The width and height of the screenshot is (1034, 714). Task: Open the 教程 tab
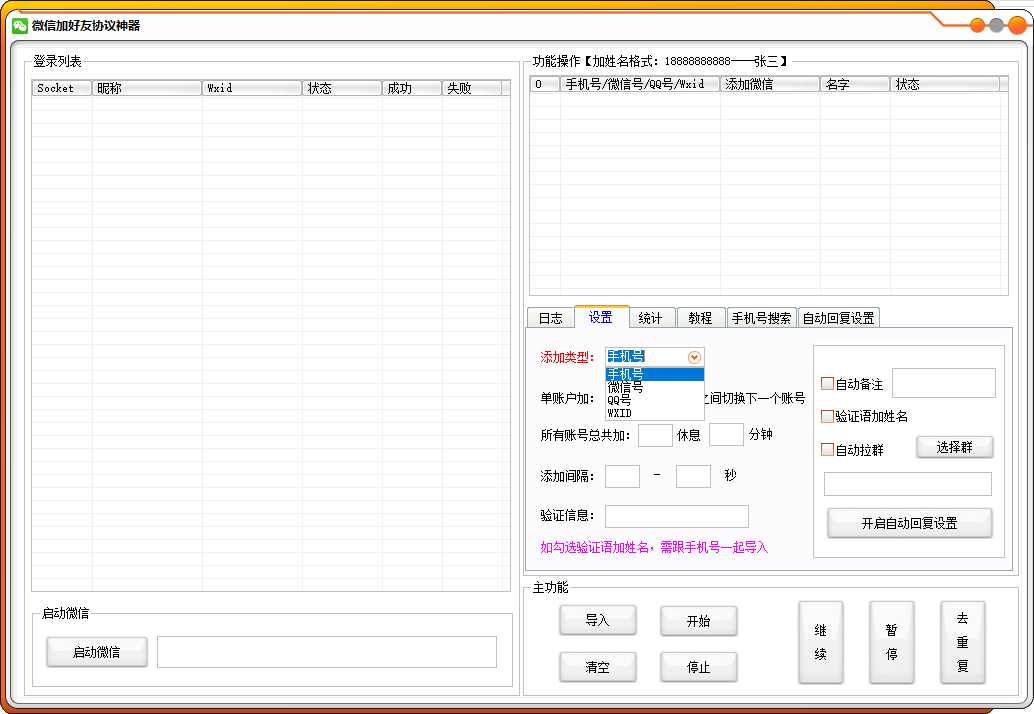(x=700, y=318)
